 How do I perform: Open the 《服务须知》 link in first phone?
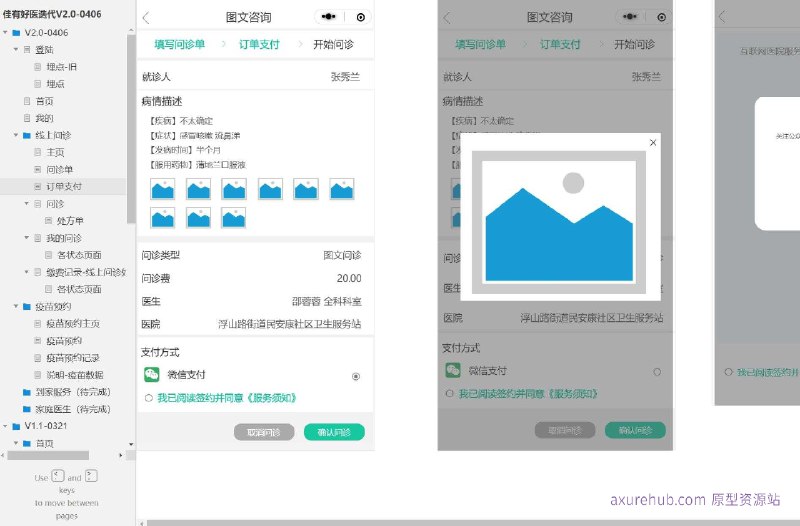272,398
